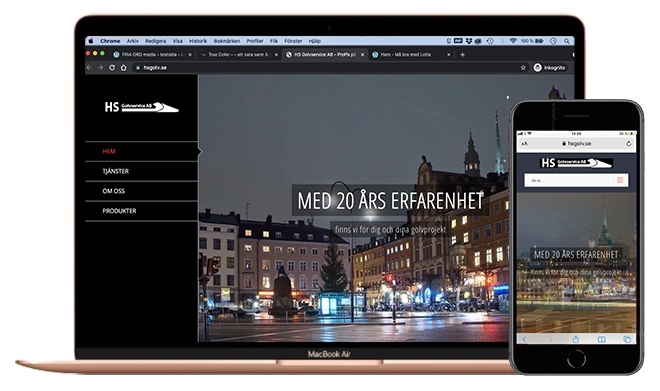
Task: Tap the AA reader button in phone Safari
Action: pos(524,144)
